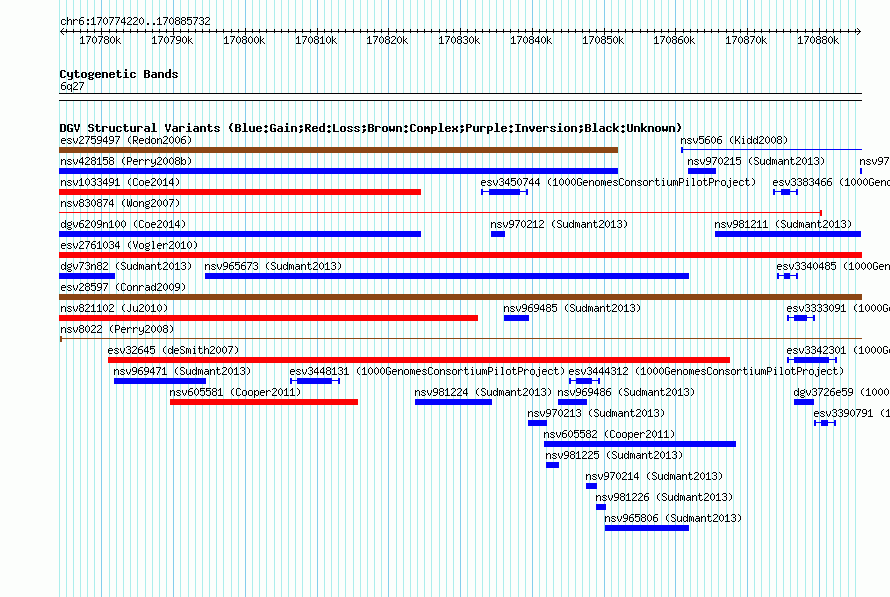
Task: Click the Cytogenetic Bands track title
Action: [119, 74]
